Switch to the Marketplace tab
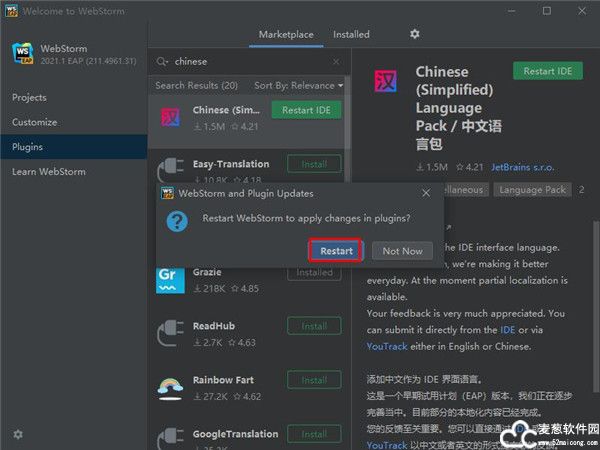 pyautogui.click(x=286, y=34)
